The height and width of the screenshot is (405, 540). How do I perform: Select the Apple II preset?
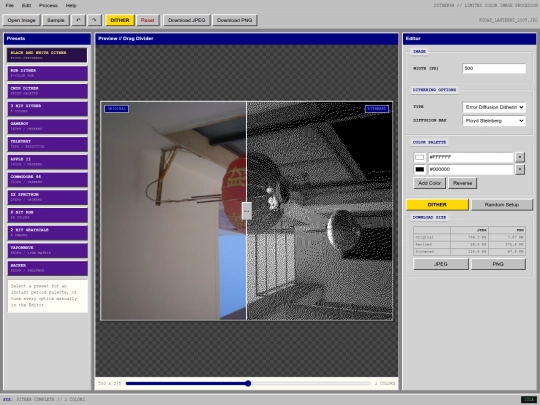click(48, 162)
